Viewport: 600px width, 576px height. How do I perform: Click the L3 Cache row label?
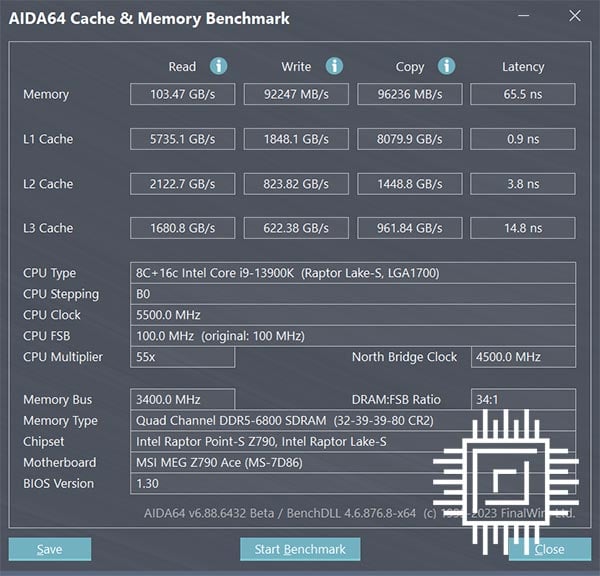coord(48,228)
